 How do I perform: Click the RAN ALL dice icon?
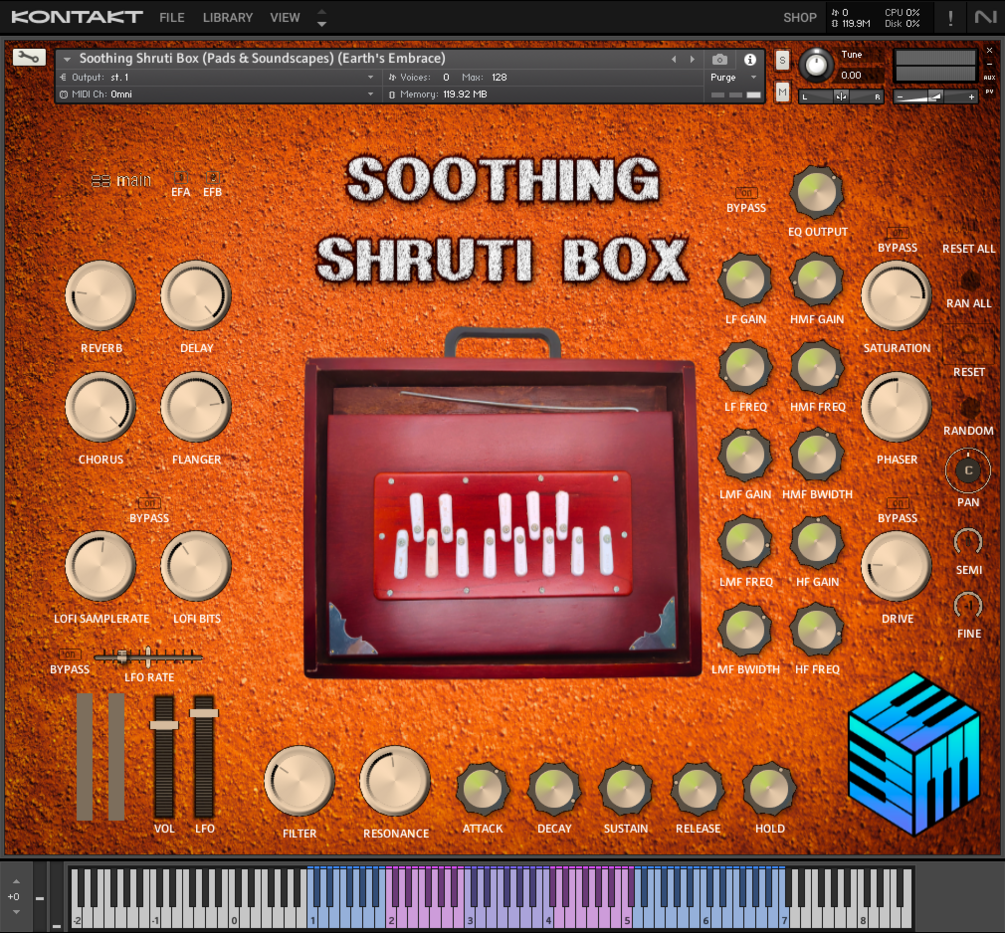click(970, 280)
